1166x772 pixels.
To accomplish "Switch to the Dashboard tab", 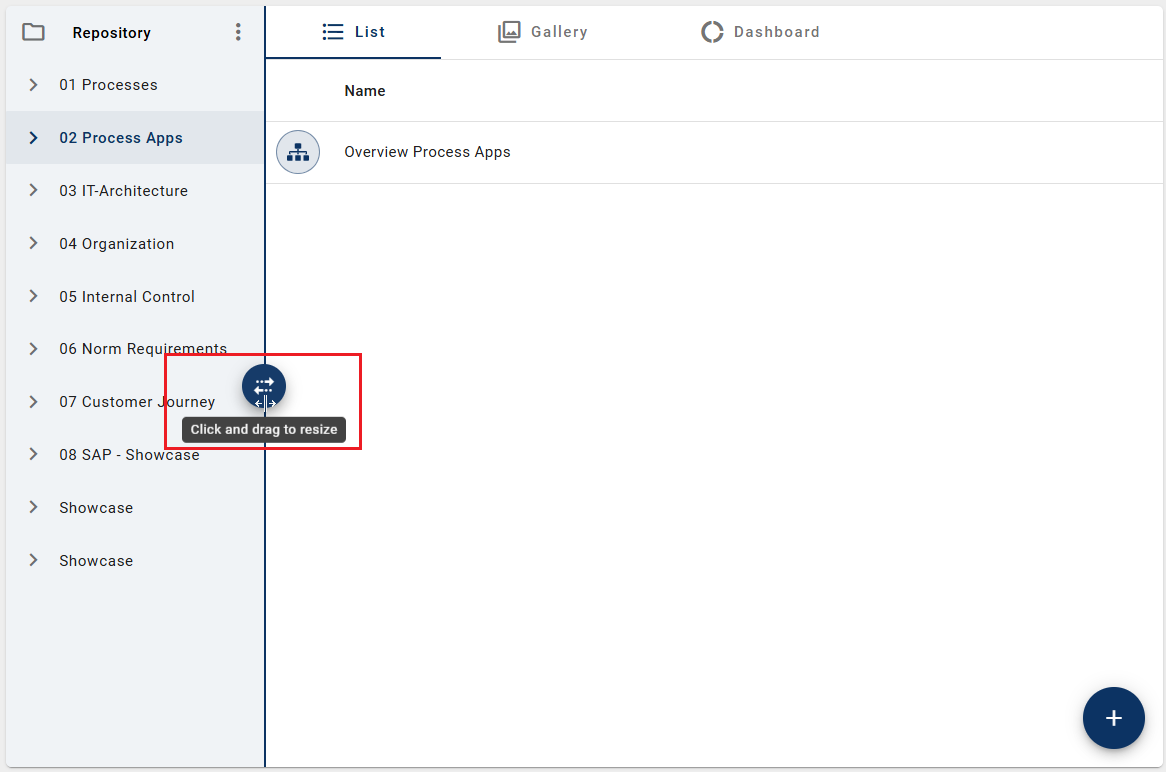I will pos(759,32).
